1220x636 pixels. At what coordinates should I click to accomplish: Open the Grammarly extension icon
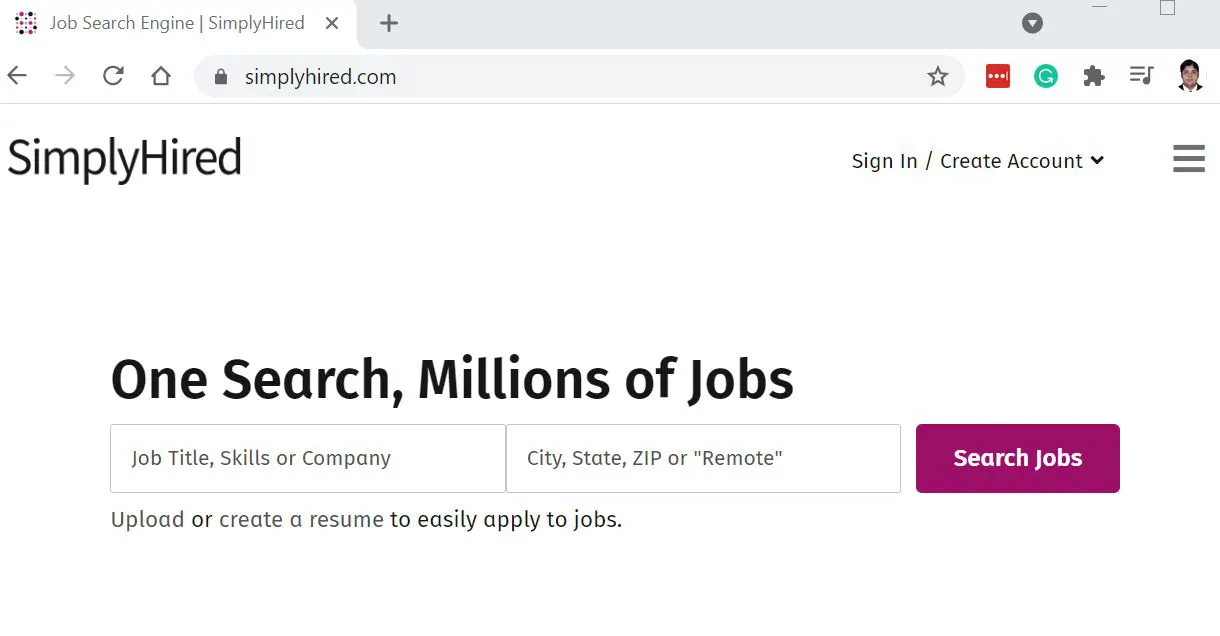(1046, 76)
